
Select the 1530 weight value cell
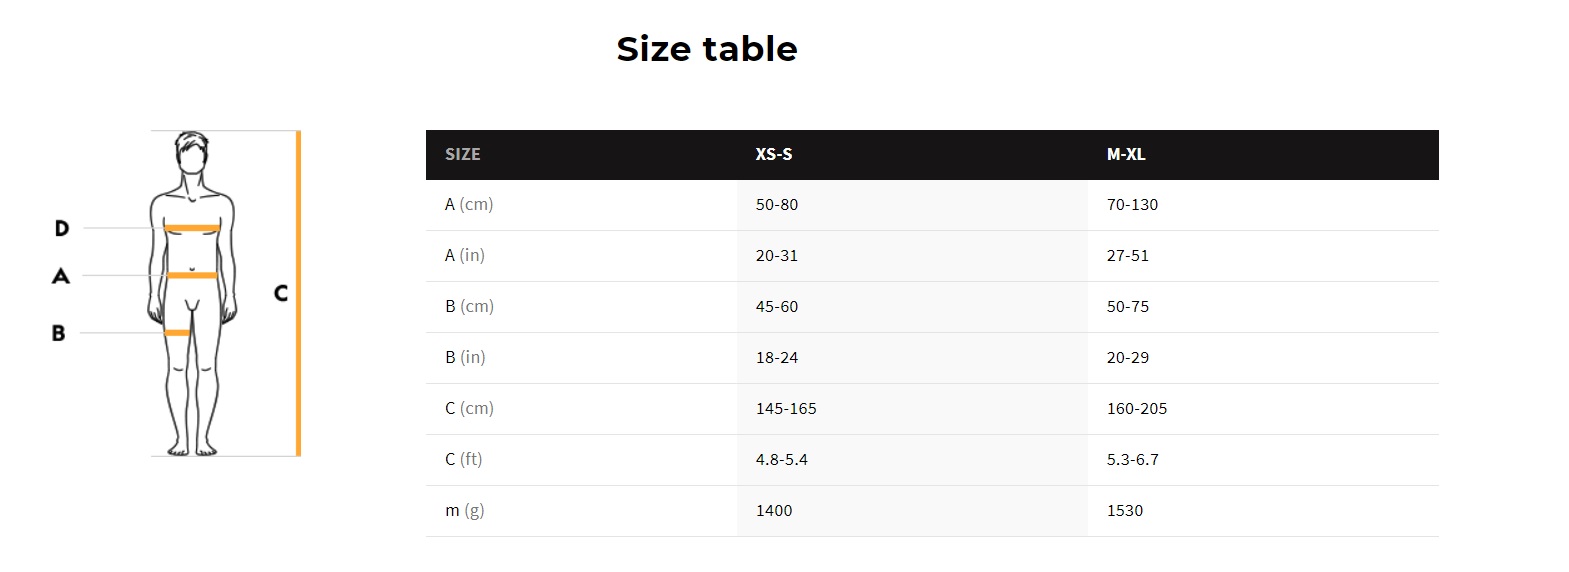pyautogui.click(x=1125, y=511)
